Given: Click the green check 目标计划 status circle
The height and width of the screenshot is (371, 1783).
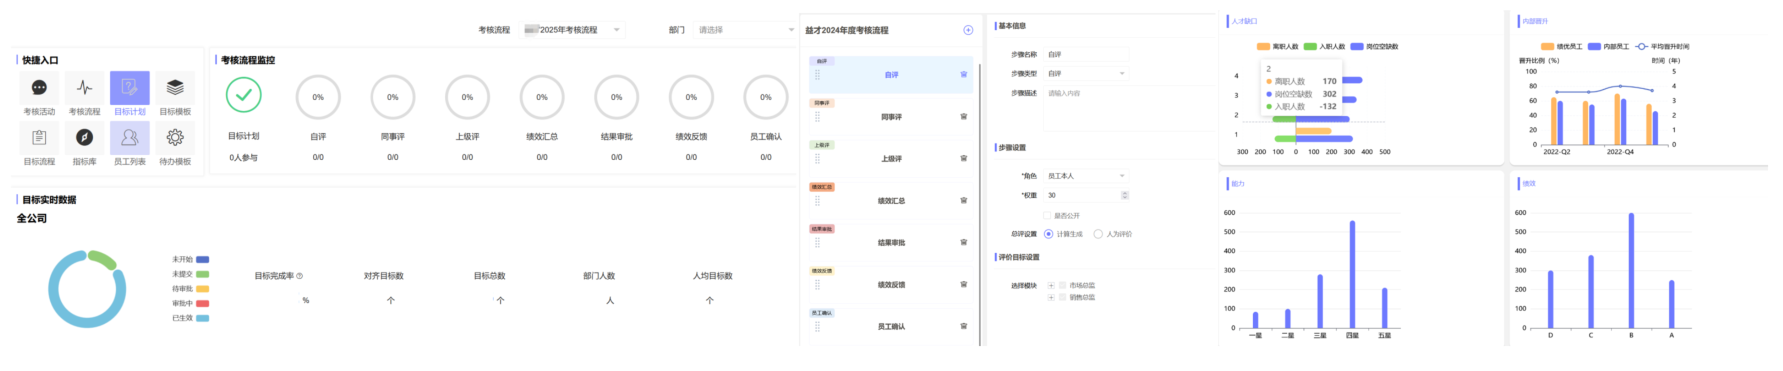Looking at the screenshot, I should 244,96.
